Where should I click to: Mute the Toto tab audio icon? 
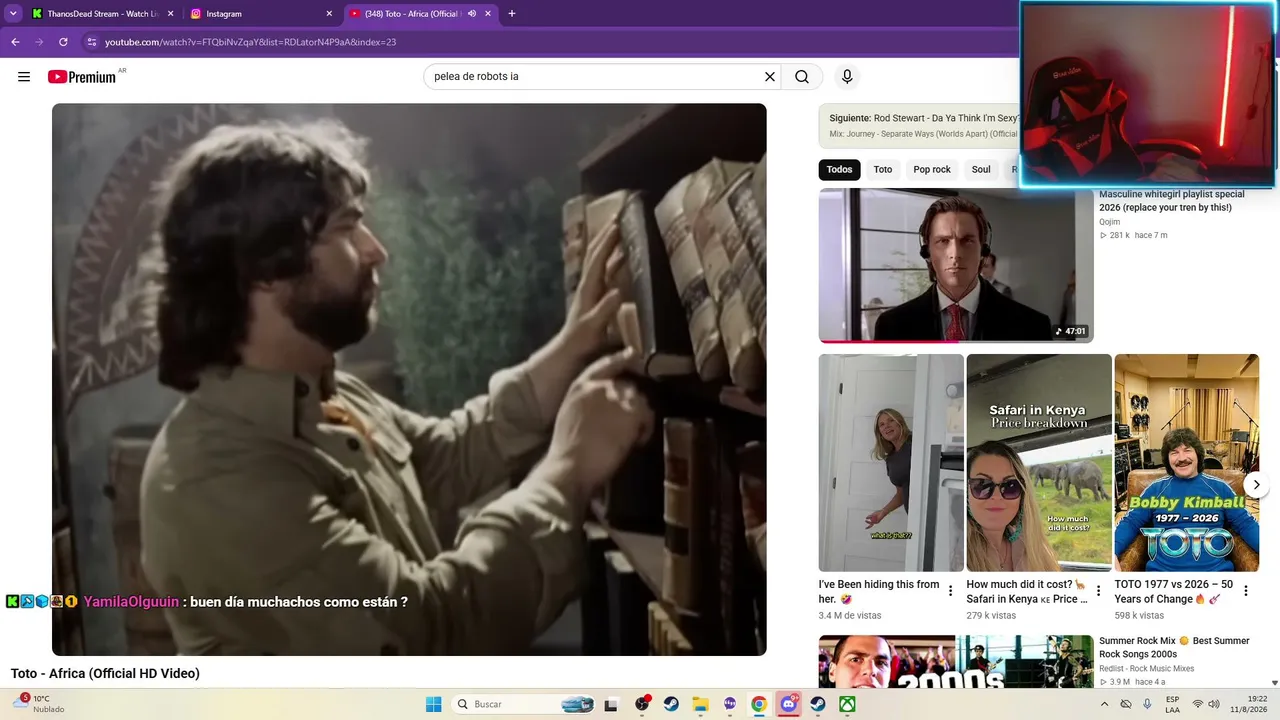pyautogui.click(x=472, y=14)
